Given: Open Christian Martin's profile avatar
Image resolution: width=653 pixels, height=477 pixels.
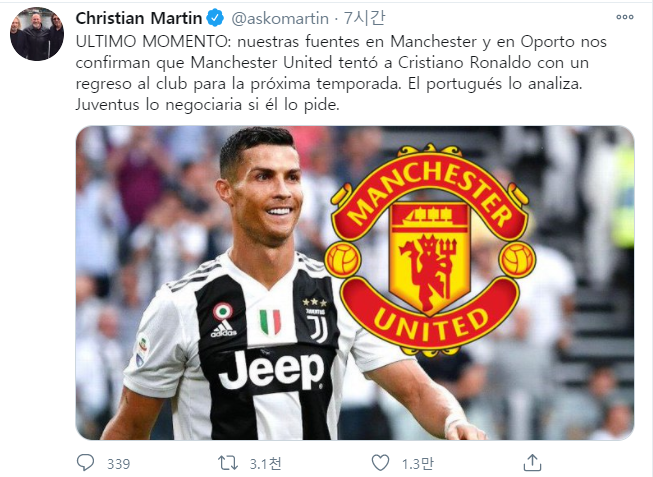Looking at the screenshot, I should pyautogui.click(x=37, y=34).
